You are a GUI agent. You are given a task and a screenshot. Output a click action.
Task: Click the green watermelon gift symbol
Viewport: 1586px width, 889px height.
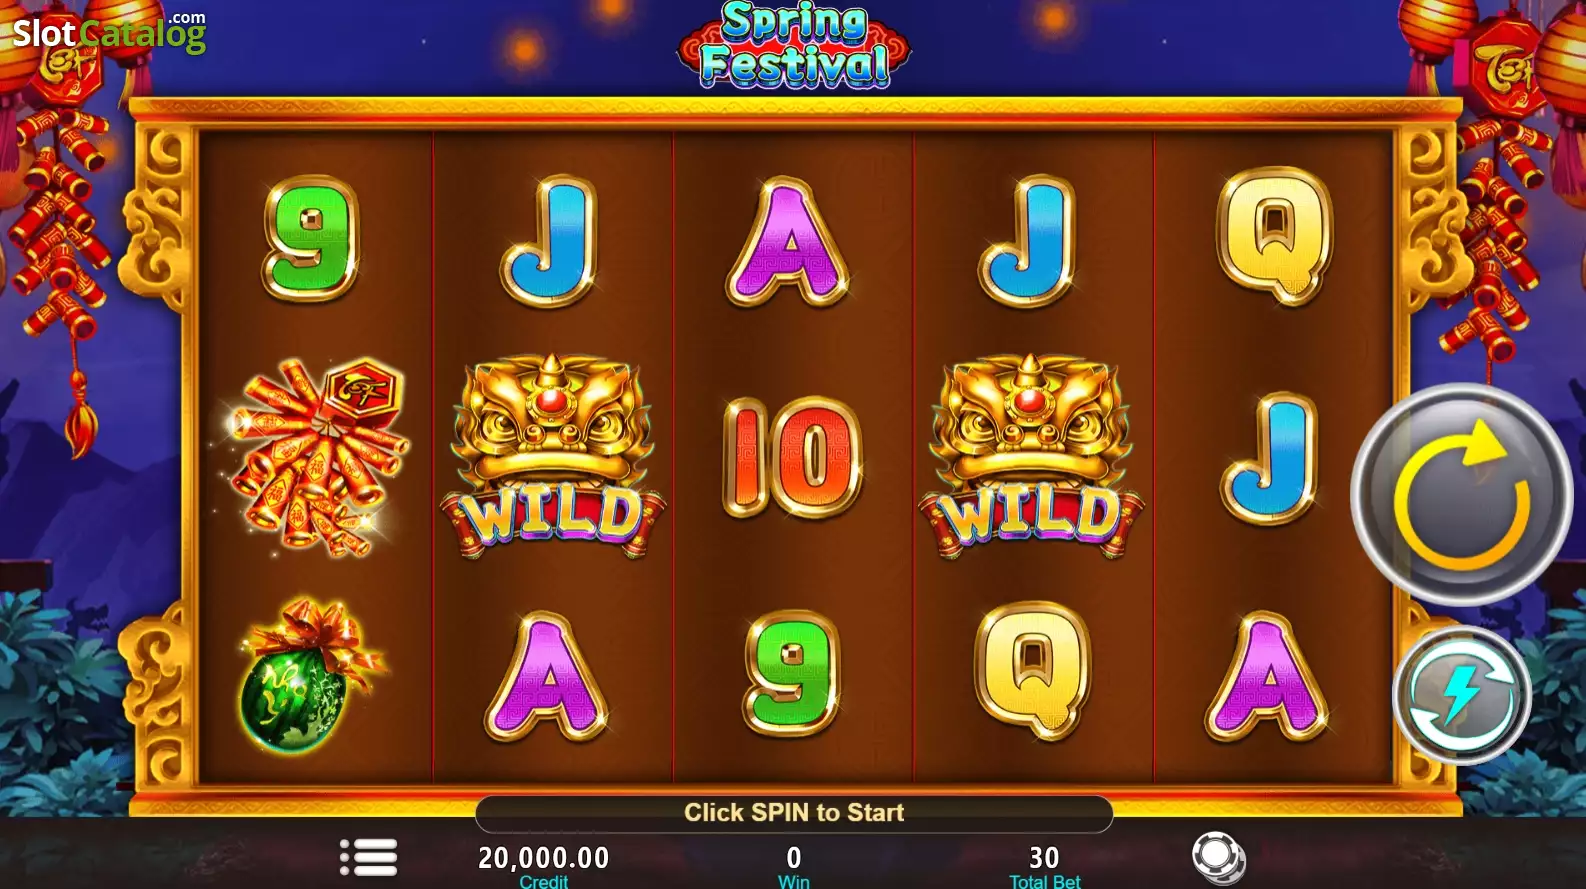tap(308, 675)
